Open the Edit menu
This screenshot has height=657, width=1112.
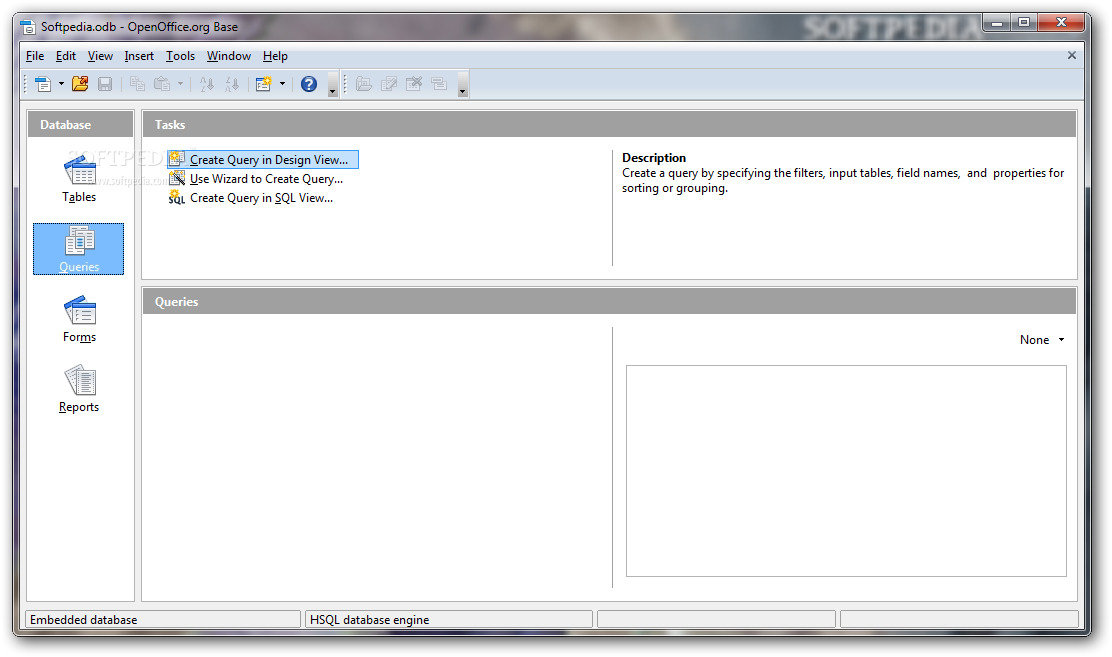65,56
